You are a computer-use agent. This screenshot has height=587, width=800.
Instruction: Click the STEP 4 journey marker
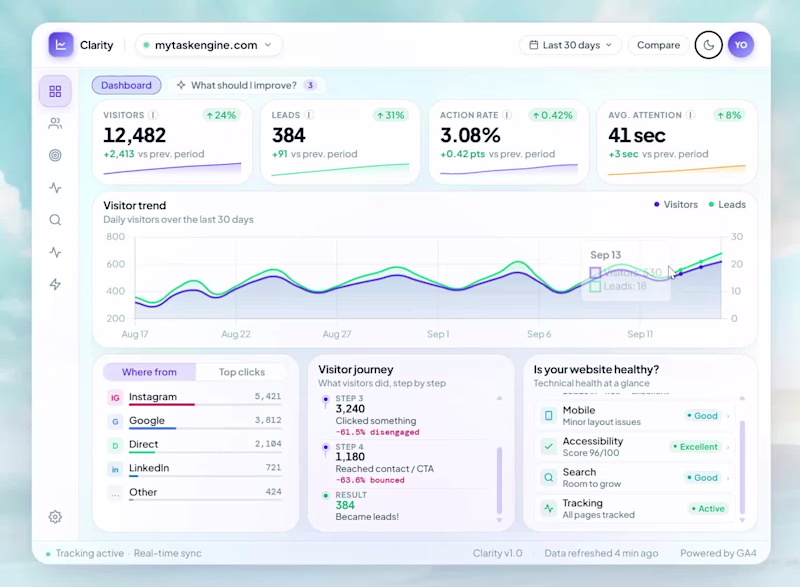[326, 447]
